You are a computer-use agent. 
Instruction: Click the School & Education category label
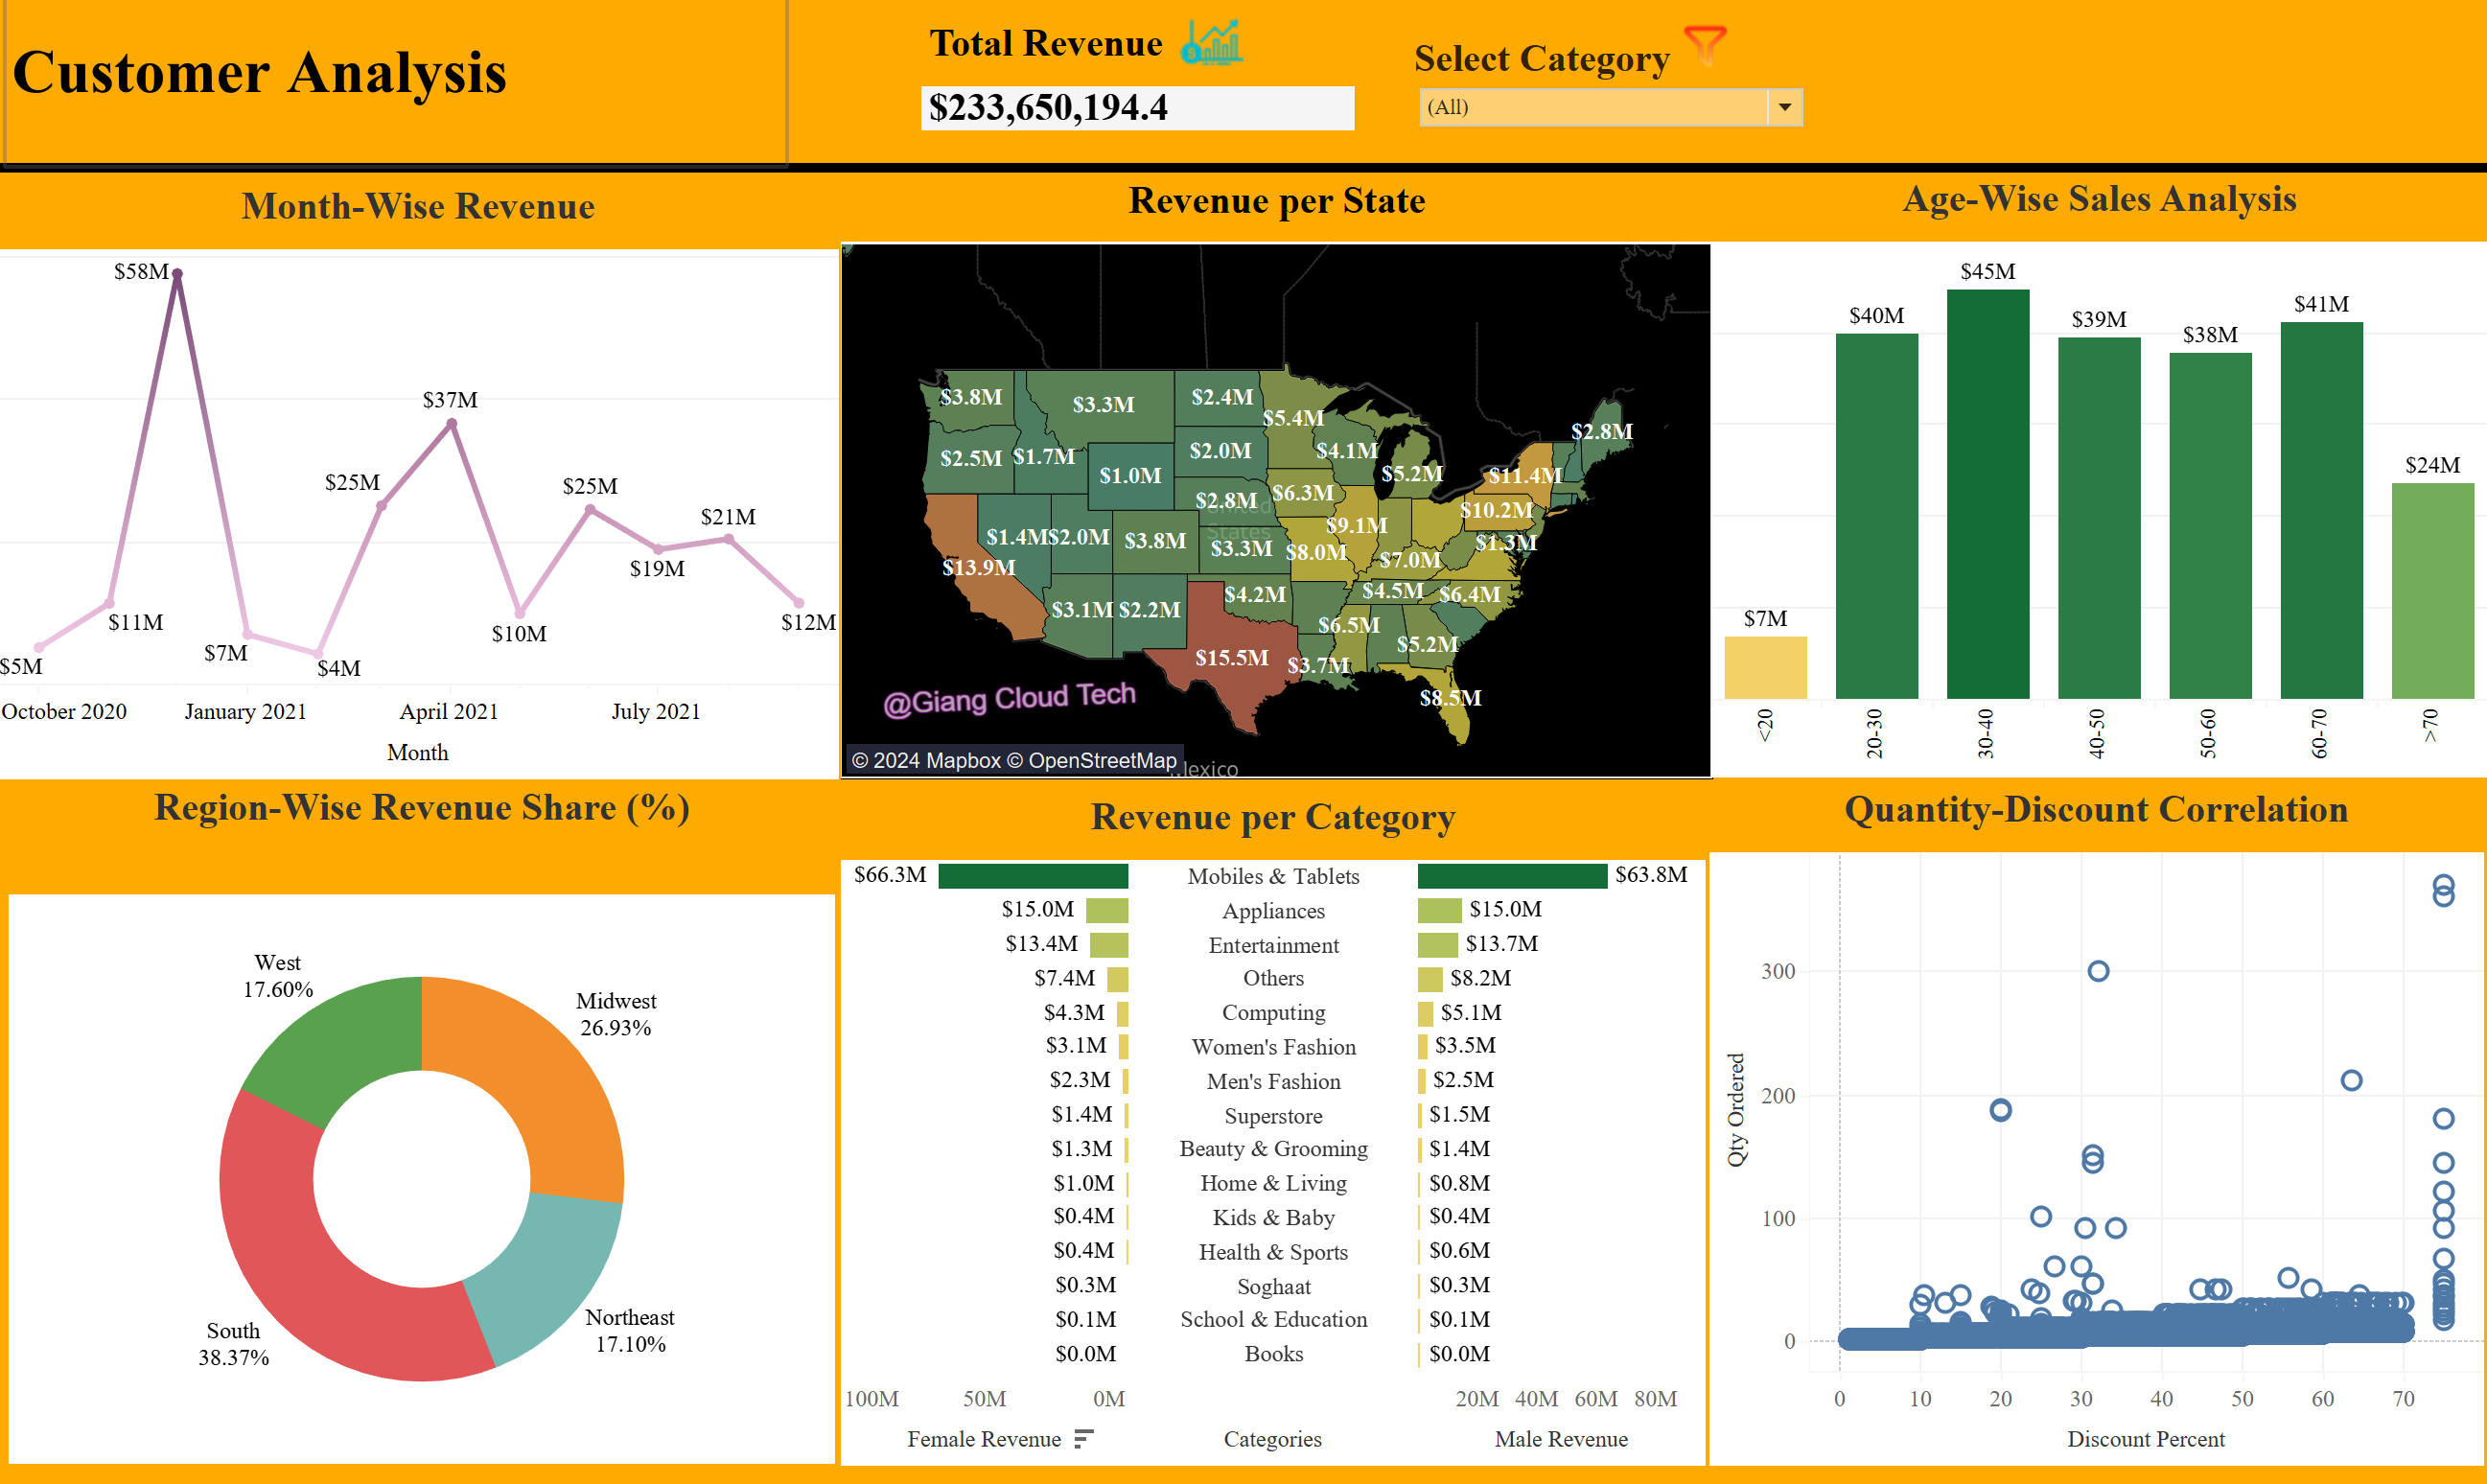coord(1273,1320)
